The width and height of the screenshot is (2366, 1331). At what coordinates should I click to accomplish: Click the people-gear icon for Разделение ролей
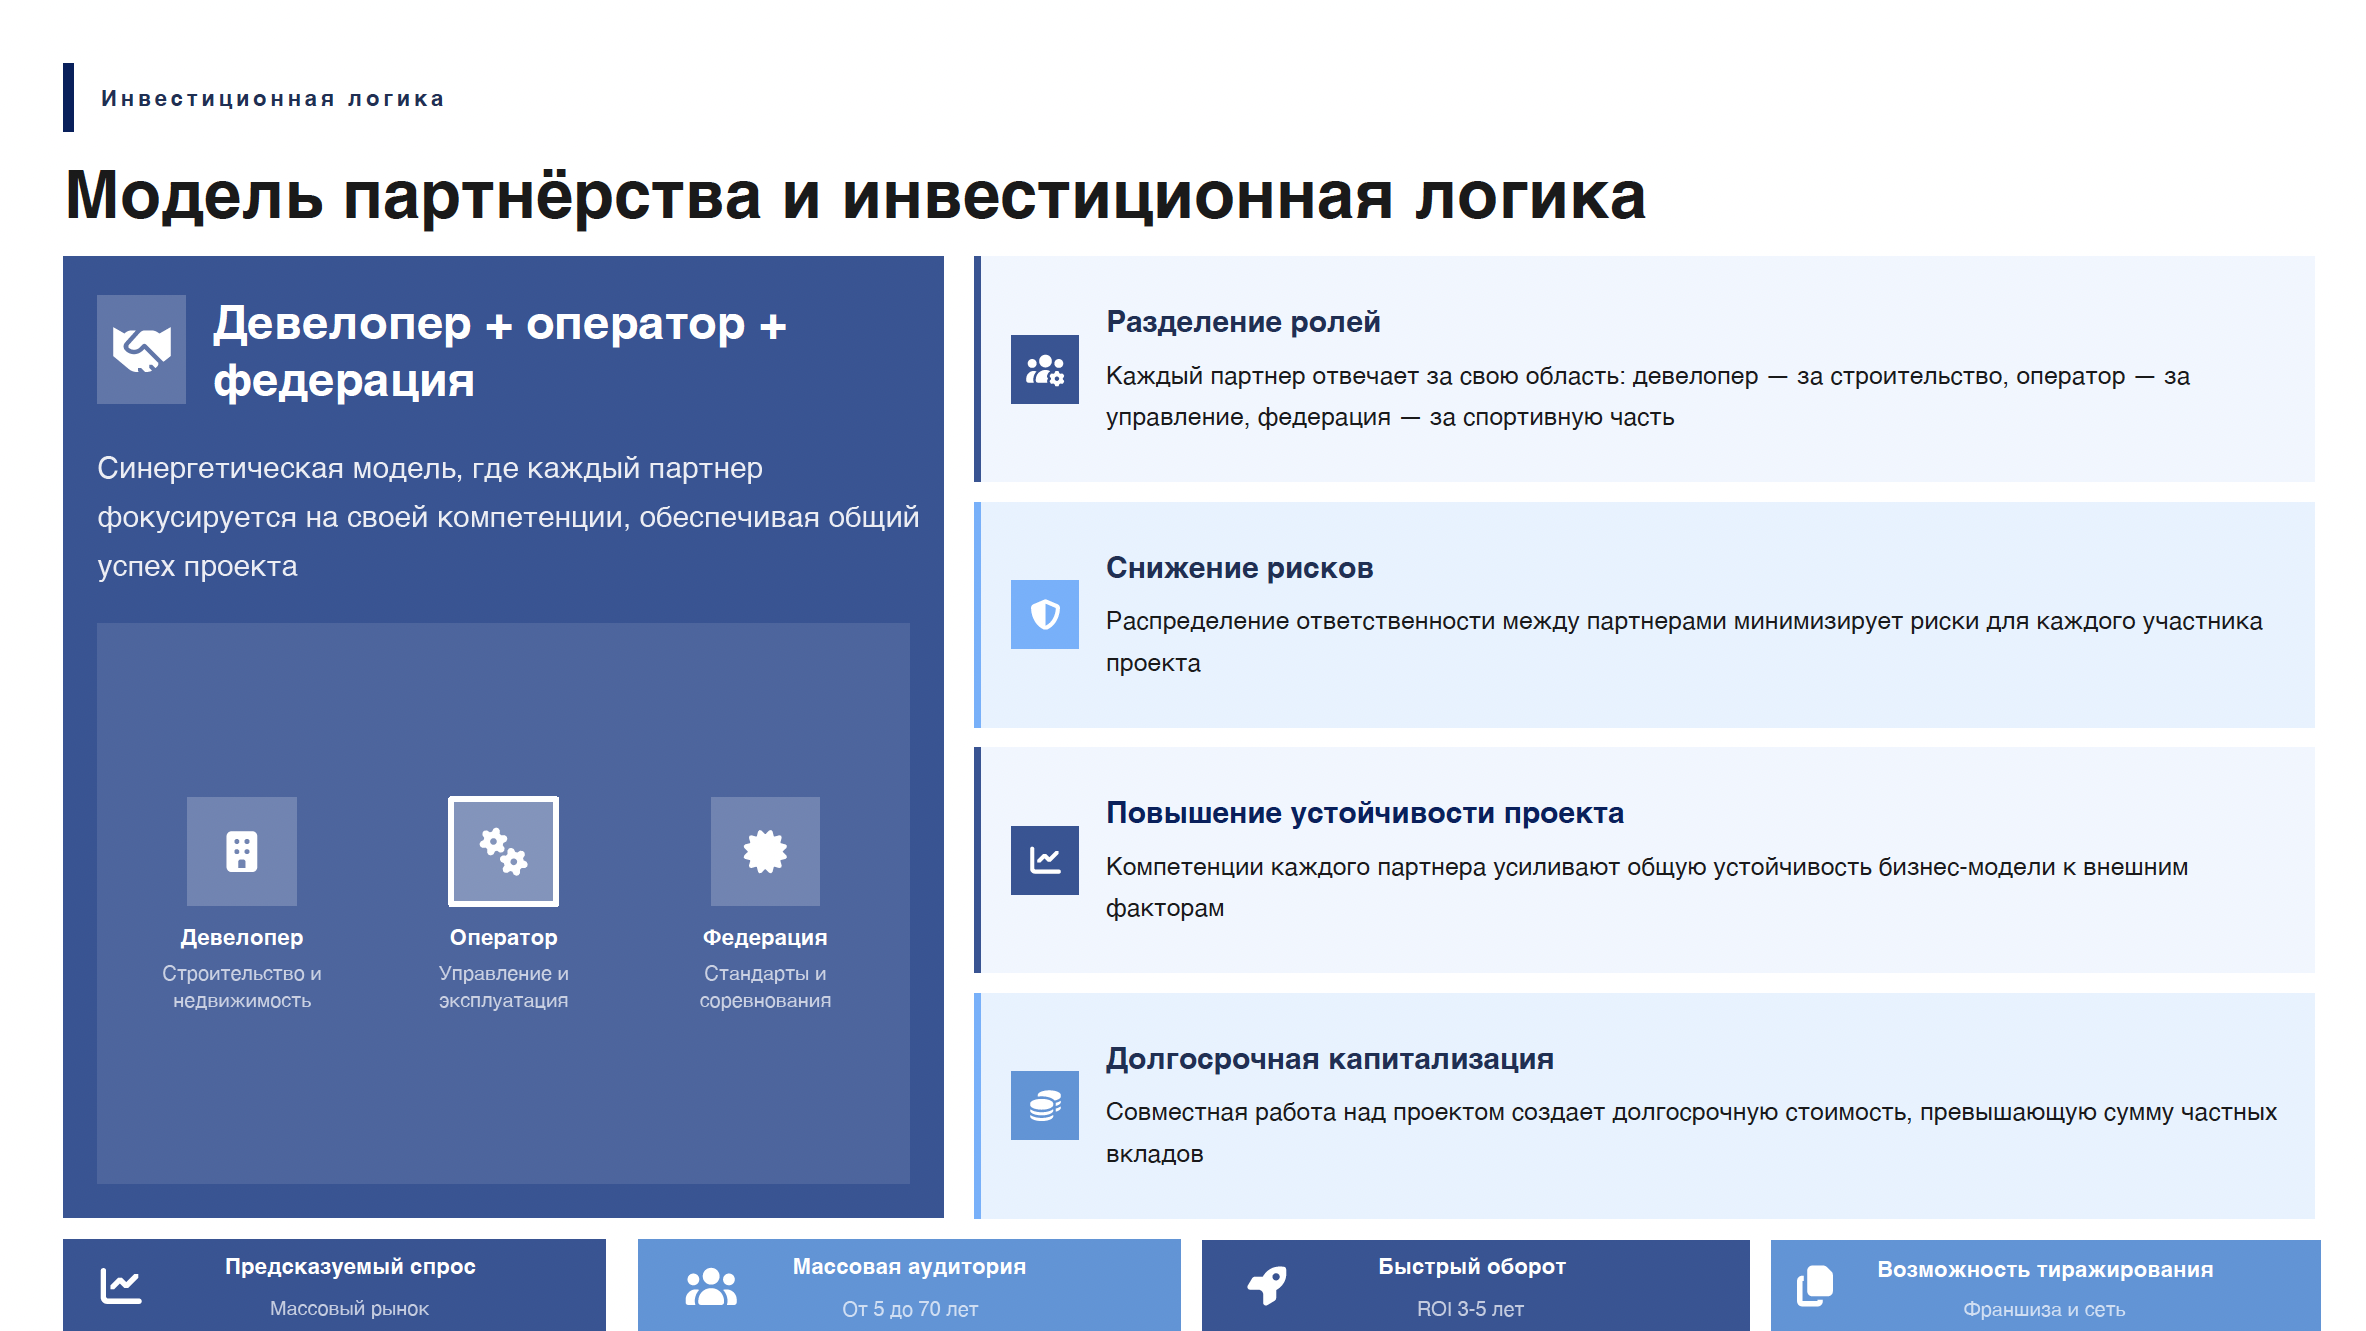[x=1044, y=369]
